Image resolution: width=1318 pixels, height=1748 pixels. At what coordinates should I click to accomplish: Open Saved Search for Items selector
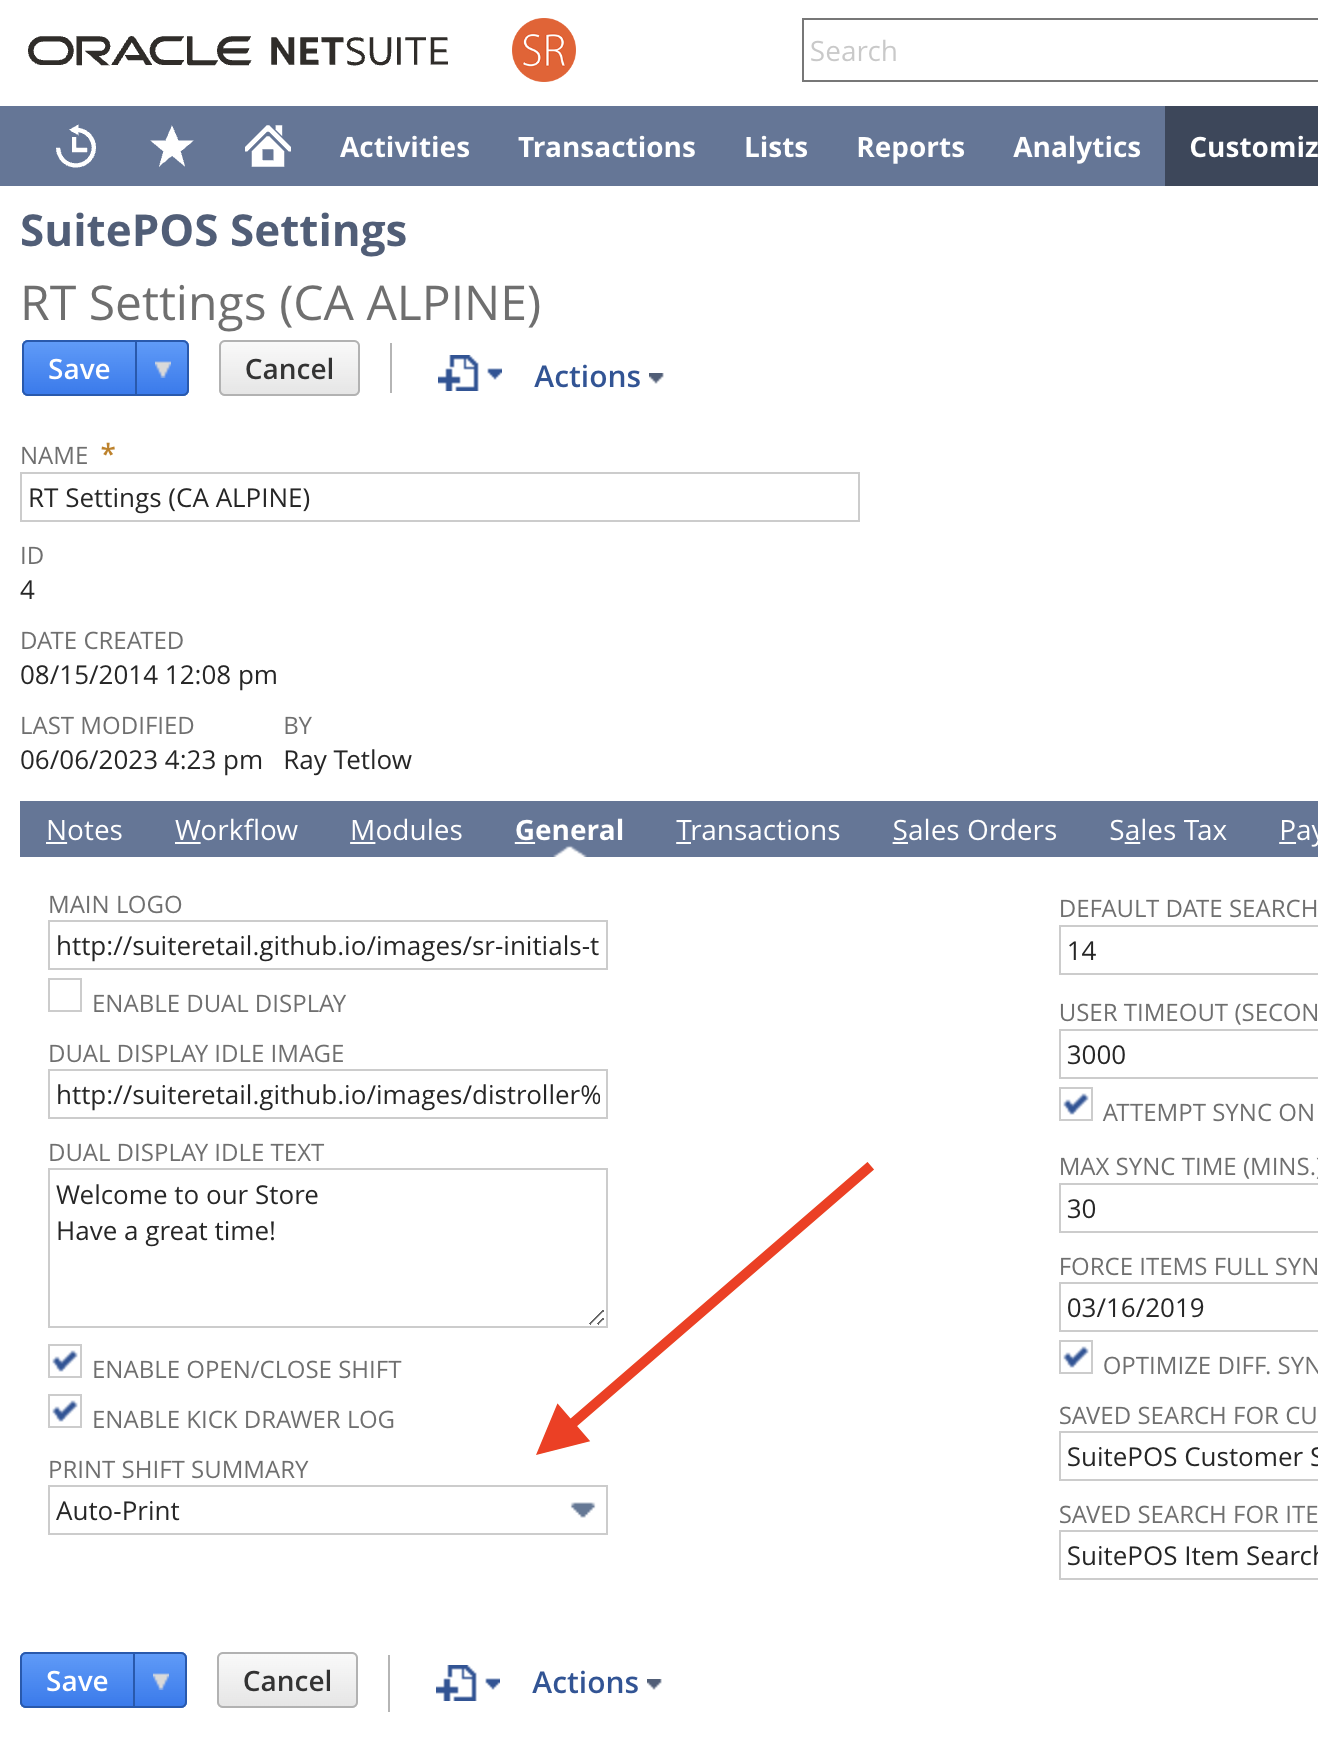1189,1555
